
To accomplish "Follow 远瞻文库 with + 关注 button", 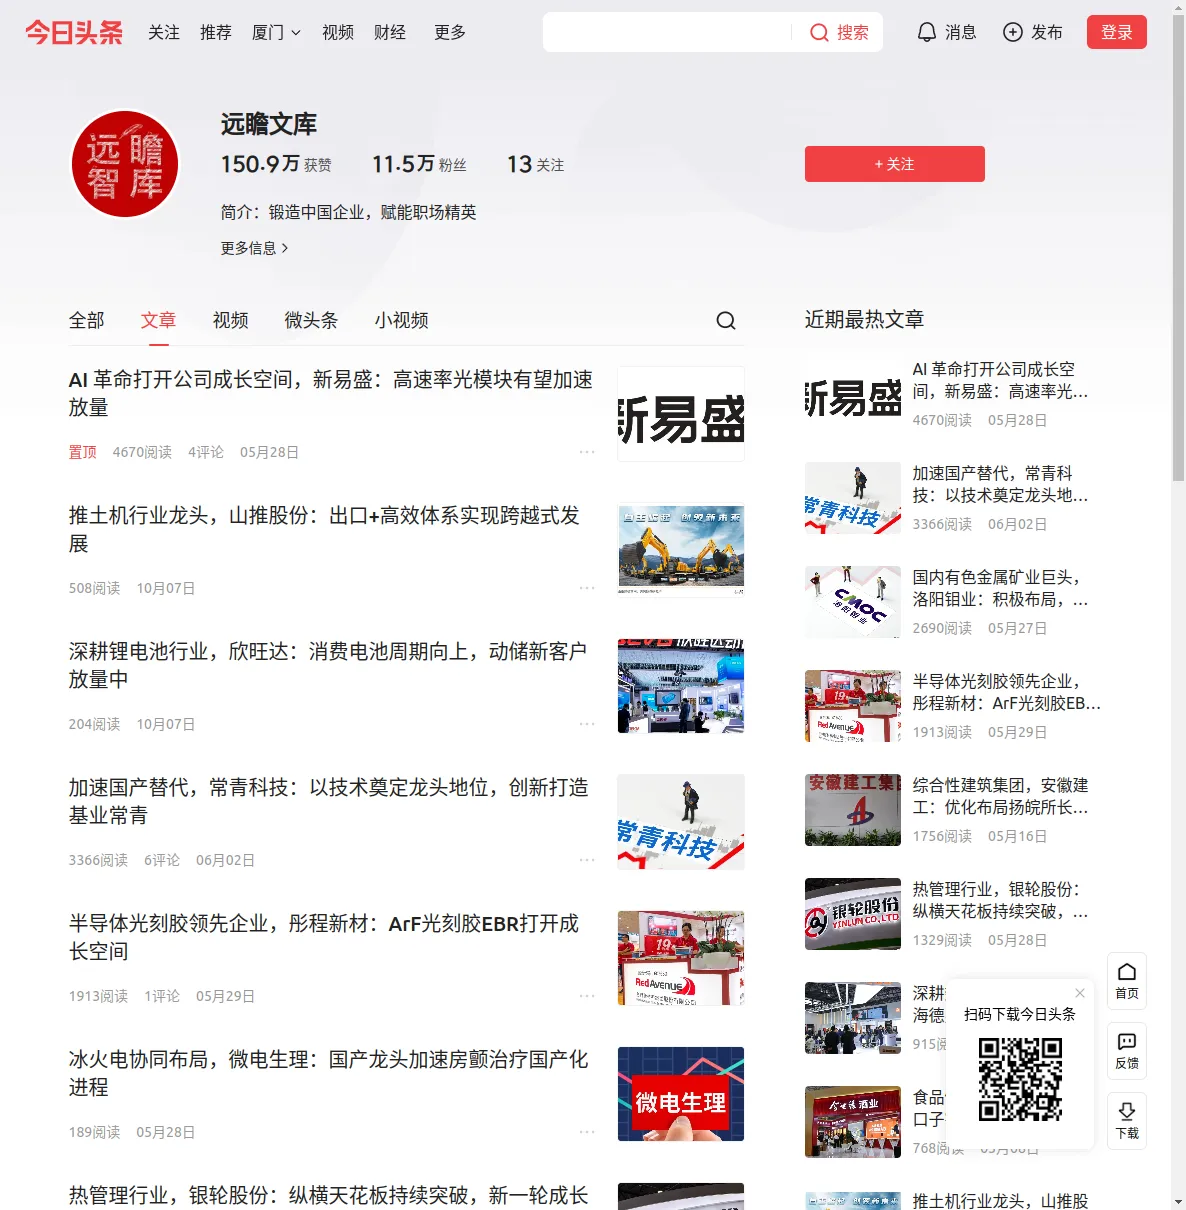I will [895, 164].
